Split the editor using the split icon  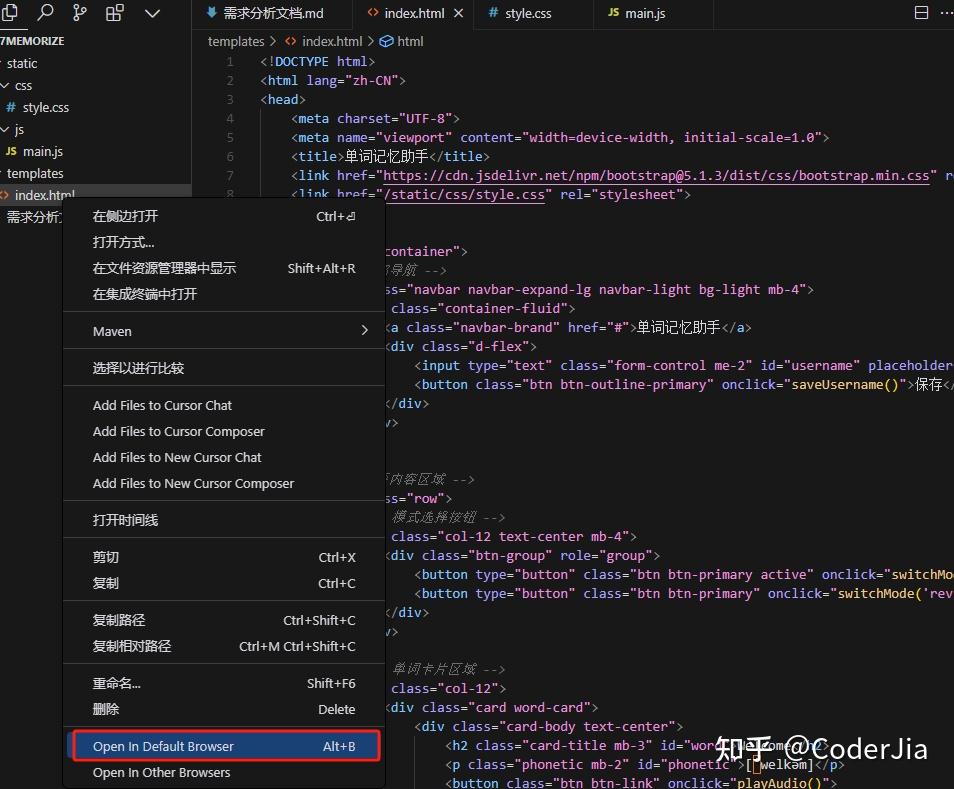(x=920, y=12)
